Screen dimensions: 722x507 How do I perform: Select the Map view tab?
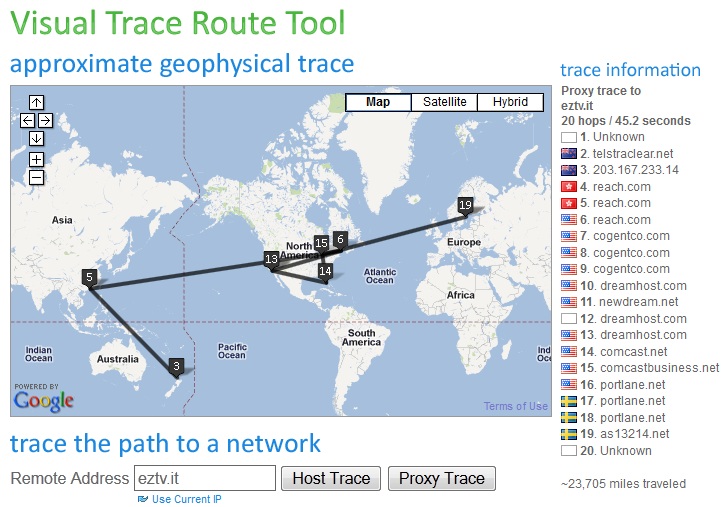point(378,102)
